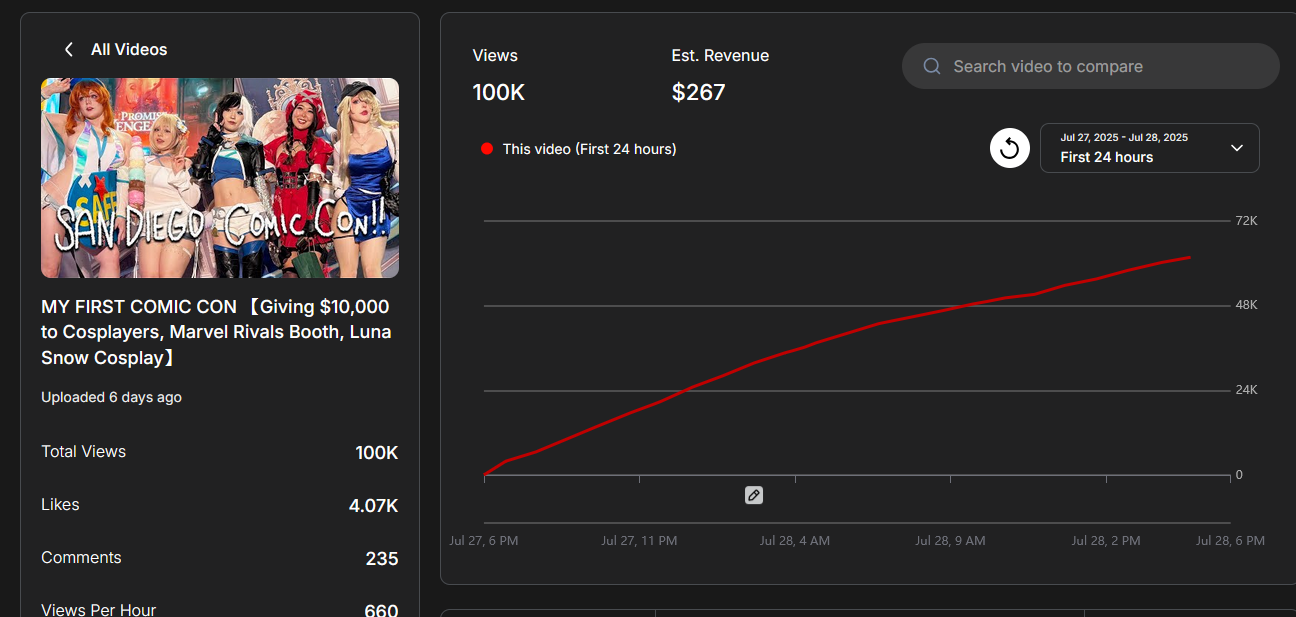Click the Jul 28, 6 PM axis label

(1231, 540)
